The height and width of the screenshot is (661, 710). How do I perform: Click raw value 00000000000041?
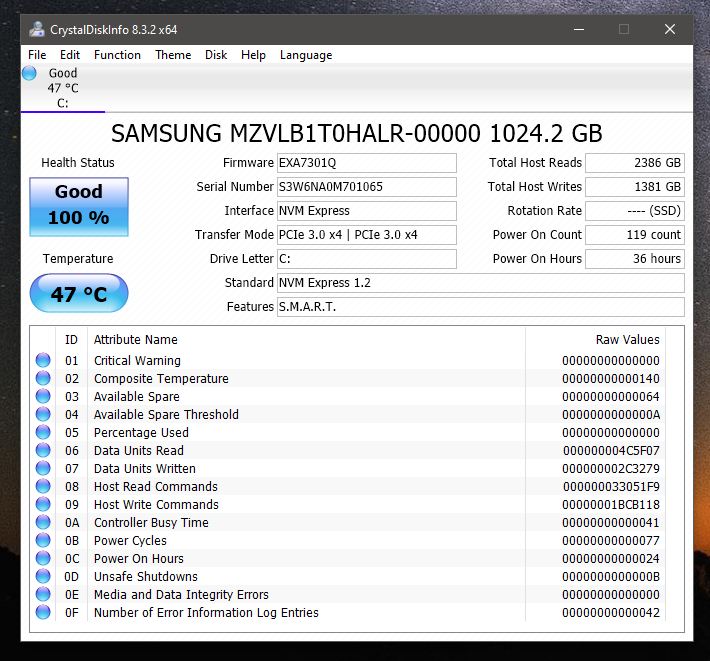point(611,522)
